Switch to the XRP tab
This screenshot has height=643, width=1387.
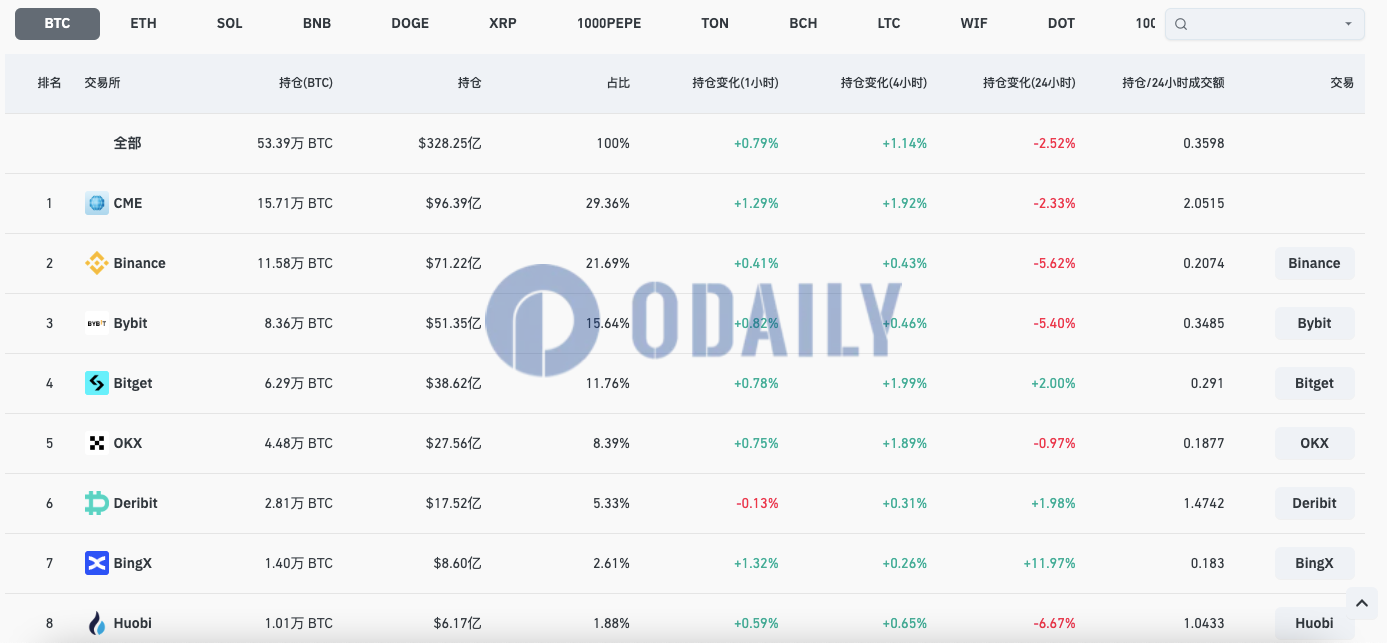pyautogui.click(x=503, y=23)
